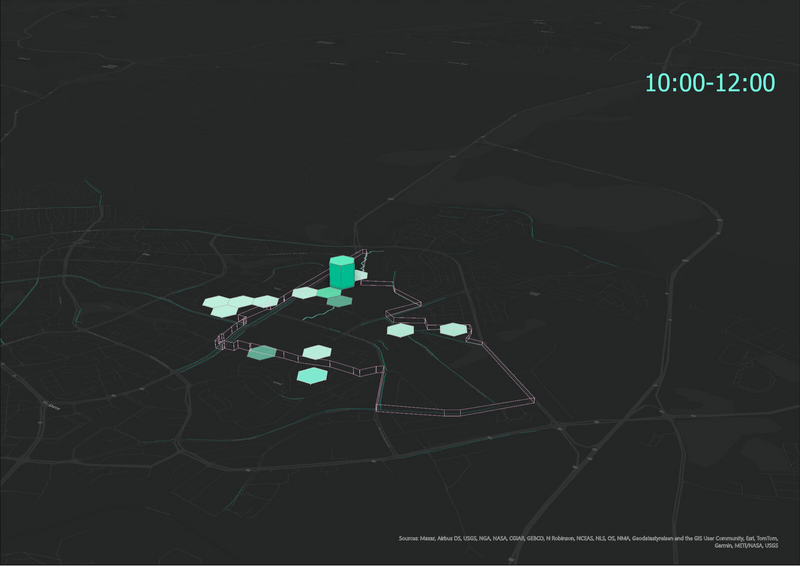Click the westernmost bend of the pink route outline
The height and width of the screenshot is (566, 800).
[217, 344]
